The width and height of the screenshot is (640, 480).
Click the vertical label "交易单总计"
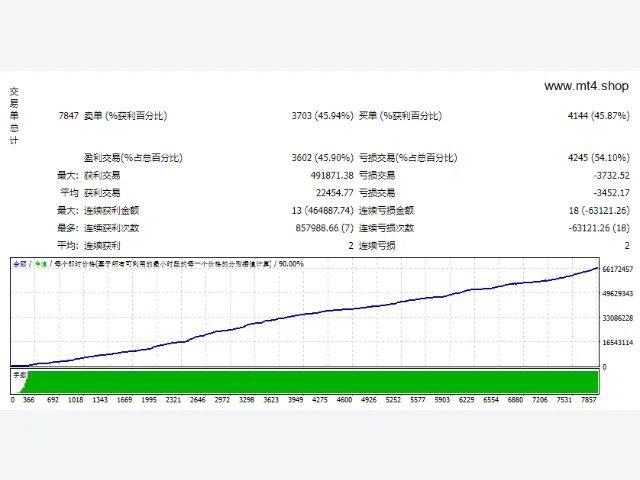pos(14,116)
